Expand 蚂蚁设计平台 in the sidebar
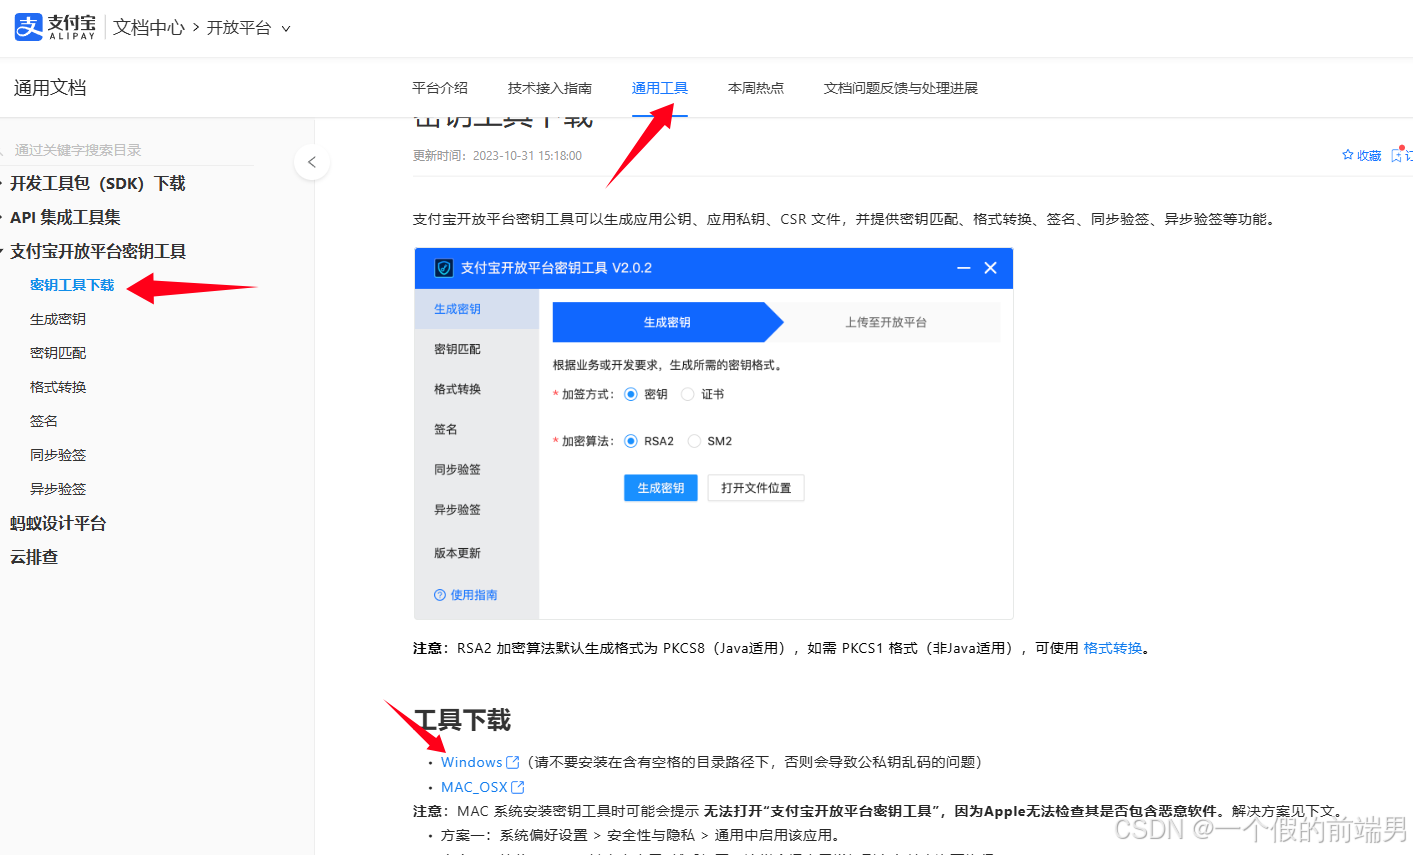Screen dimensions: 1413x855 point(58,523)
